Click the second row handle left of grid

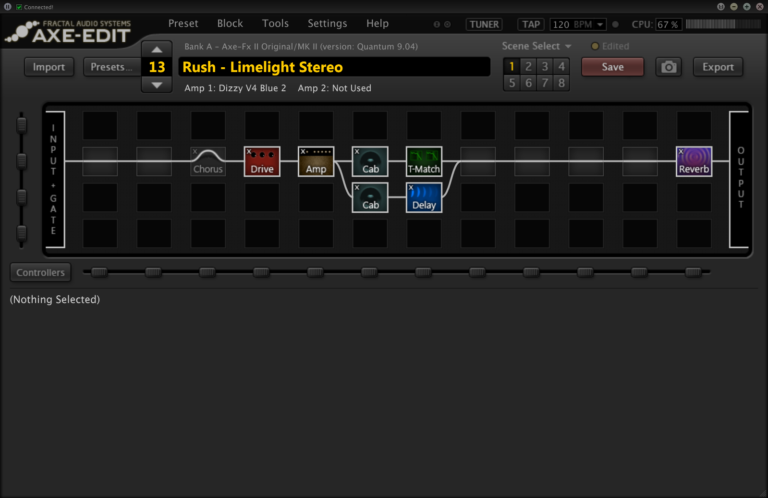tap(22, 161)
